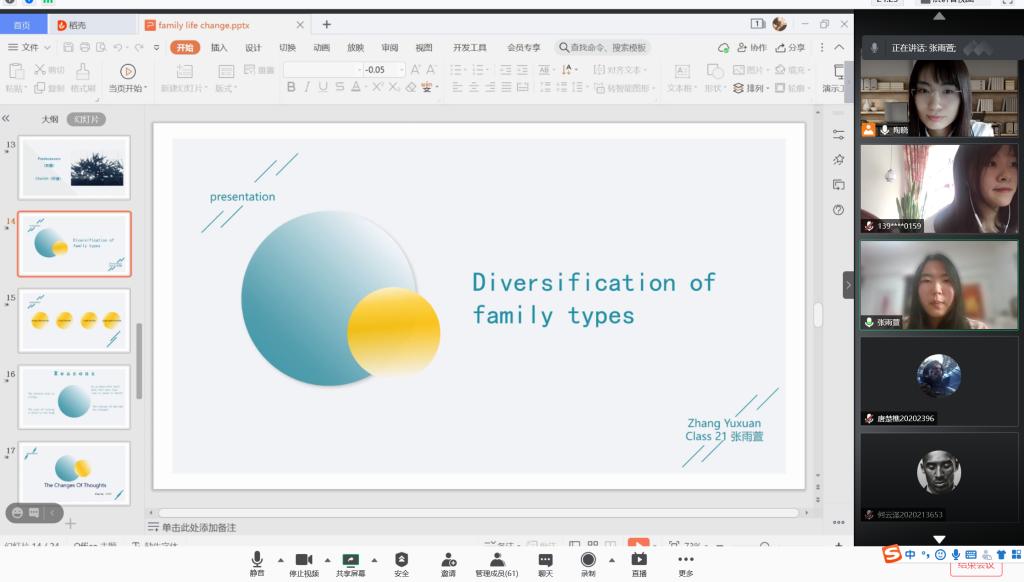
Task: Expand recording options arrow next to 录制
Action: [x=611, y=560]
